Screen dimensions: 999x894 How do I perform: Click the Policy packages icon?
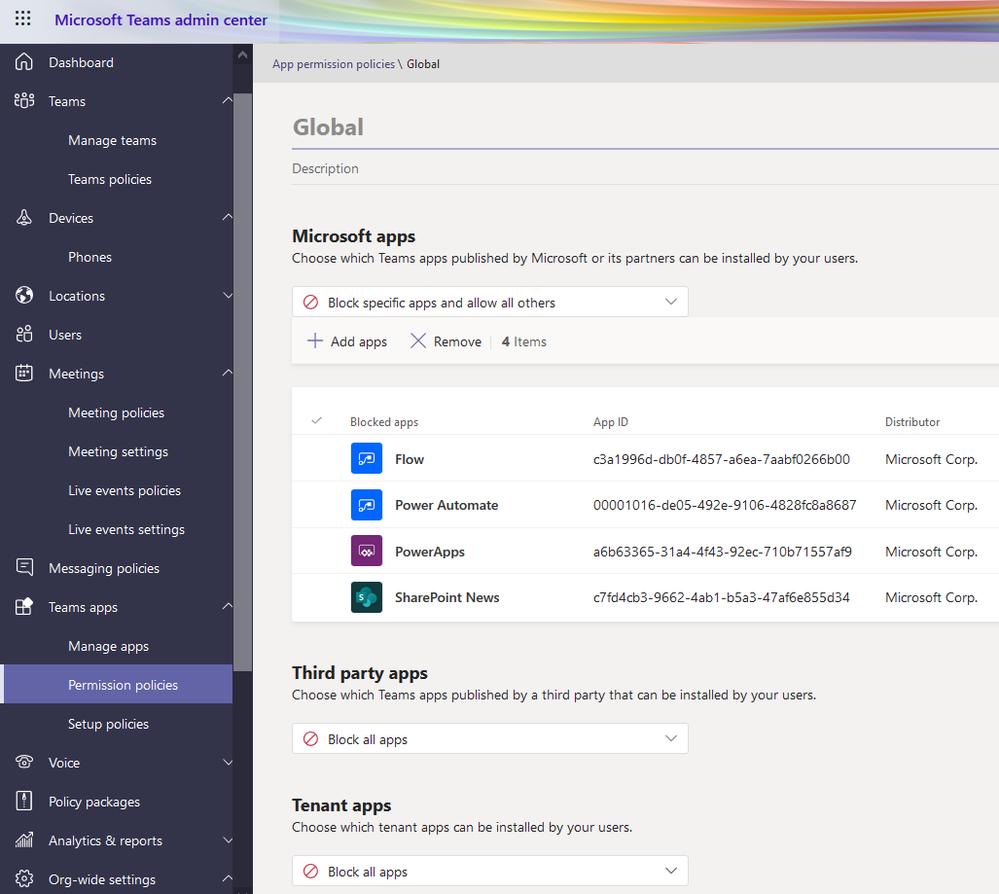(x=24, y=800)
